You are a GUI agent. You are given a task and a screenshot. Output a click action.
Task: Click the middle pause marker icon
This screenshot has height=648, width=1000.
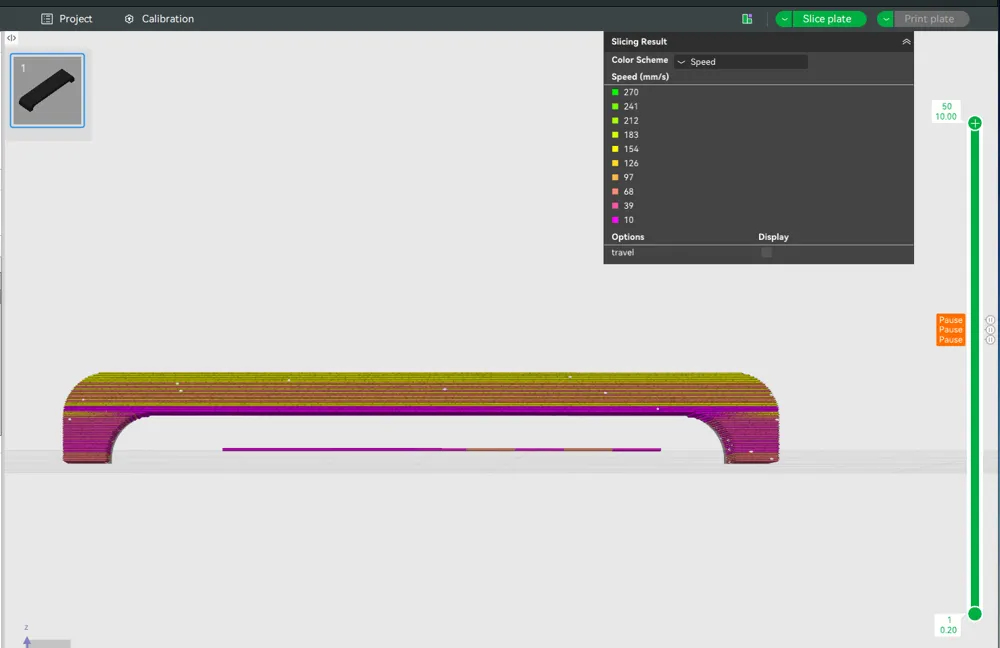coord(990,330)
